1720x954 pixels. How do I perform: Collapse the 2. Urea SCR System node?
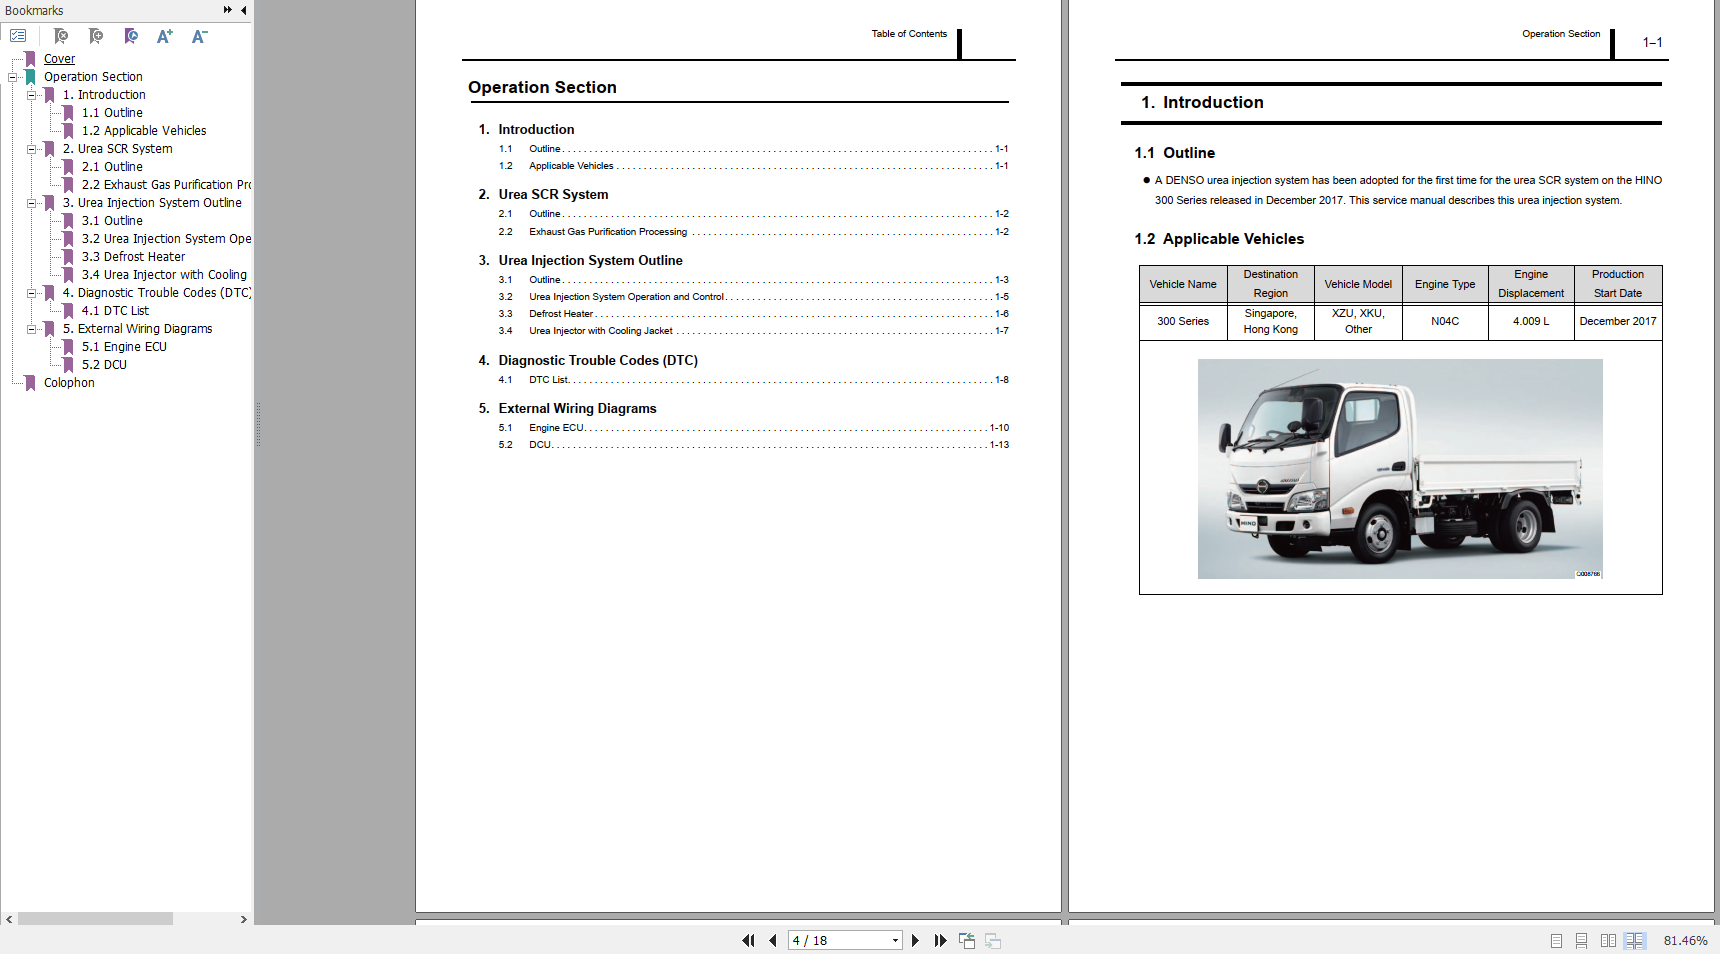pos(31,149)
